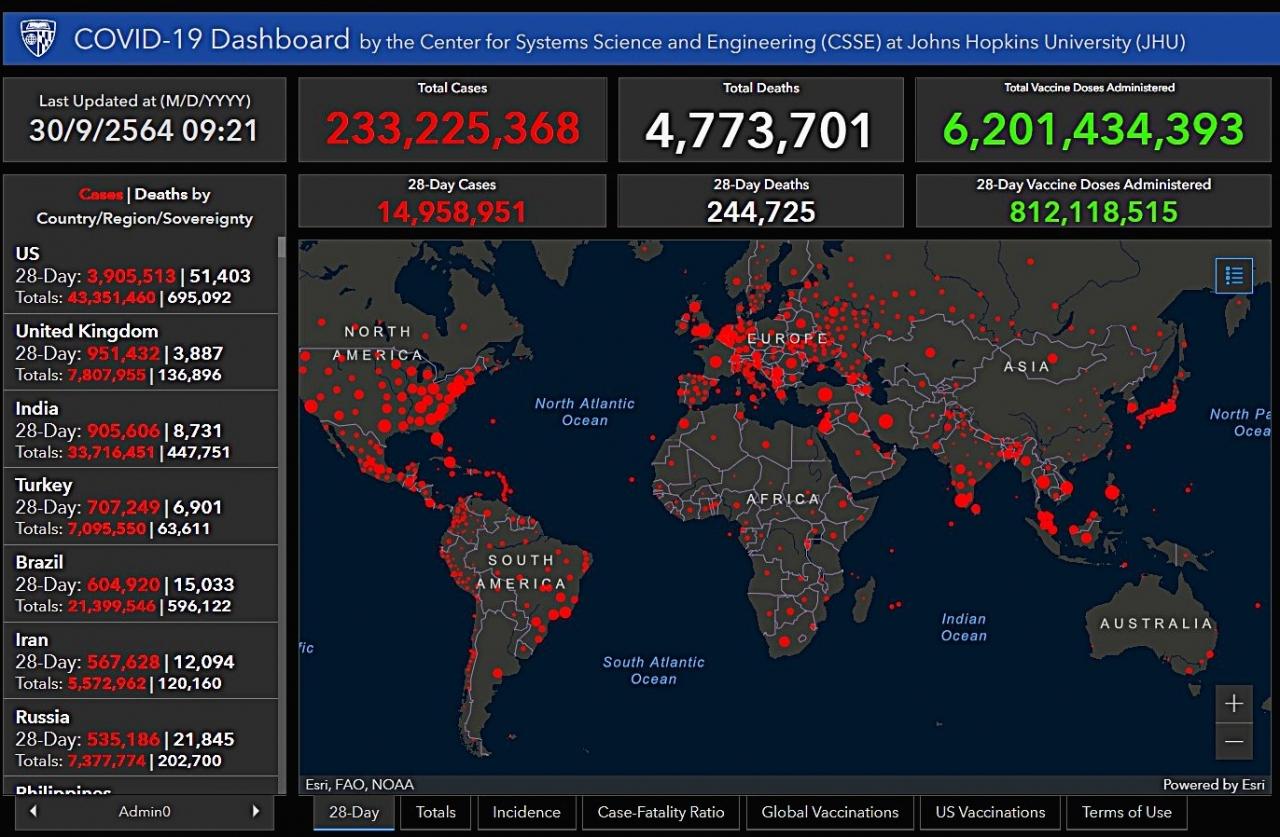View the US Vaccinations tab
This screenshot has height=837, width=1280.
click(990, 812)
